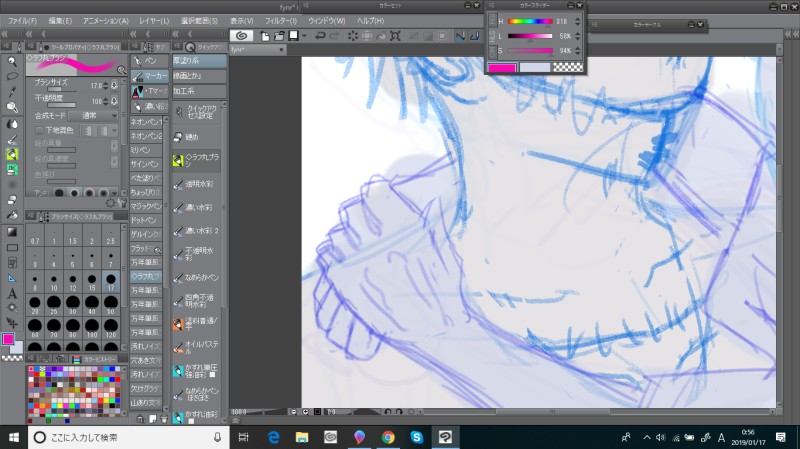Redo action in toolbar
The height and width of the screenshot is (449, 800).
335,36
